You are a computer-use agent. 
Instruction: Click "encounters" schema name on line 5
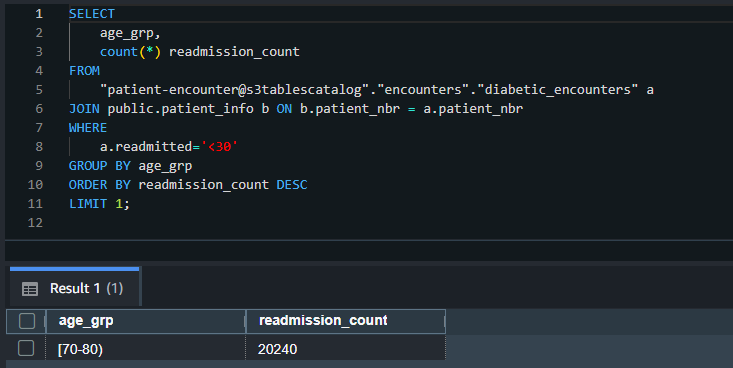pos(423,89)
